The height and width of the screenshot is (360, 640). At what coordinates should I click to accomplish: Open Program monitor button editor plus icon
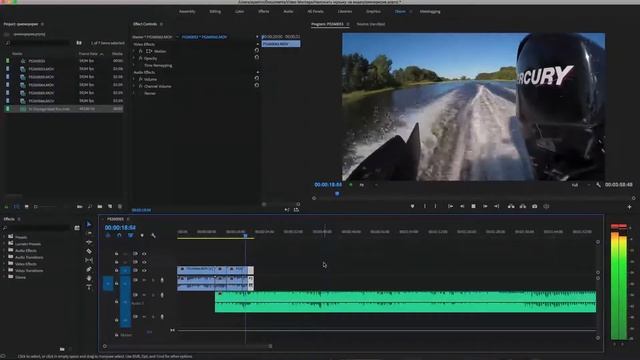pyautogui.click(x=629, y=207)
